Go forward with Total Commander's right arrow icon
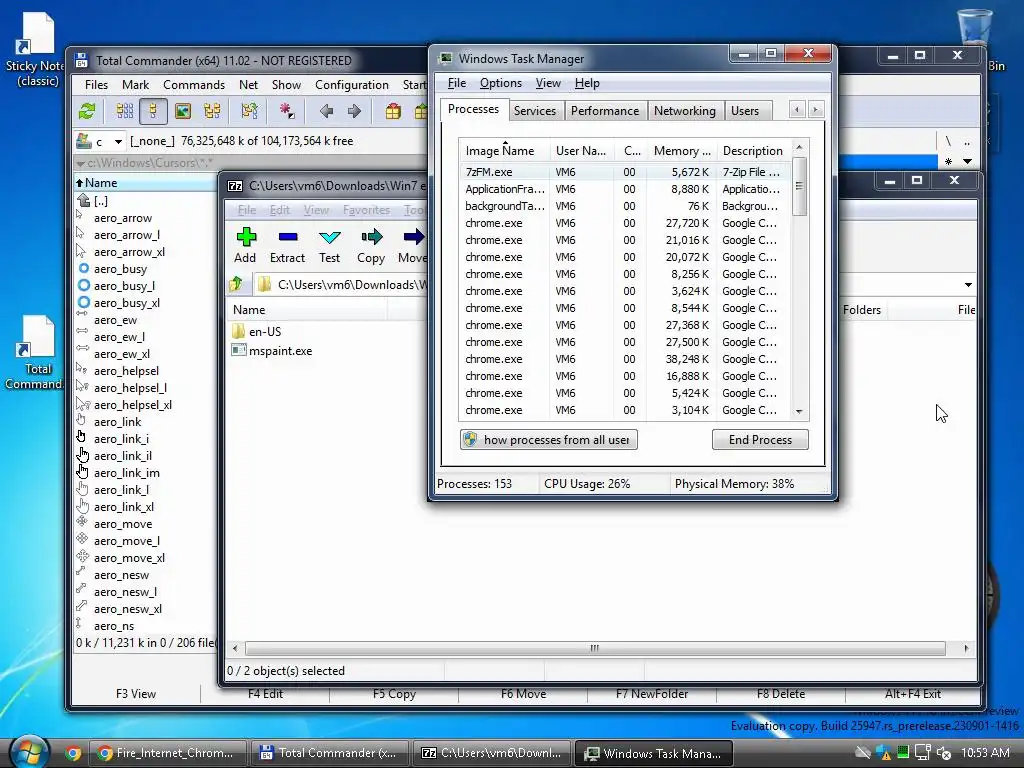 [x=355, y=111]
